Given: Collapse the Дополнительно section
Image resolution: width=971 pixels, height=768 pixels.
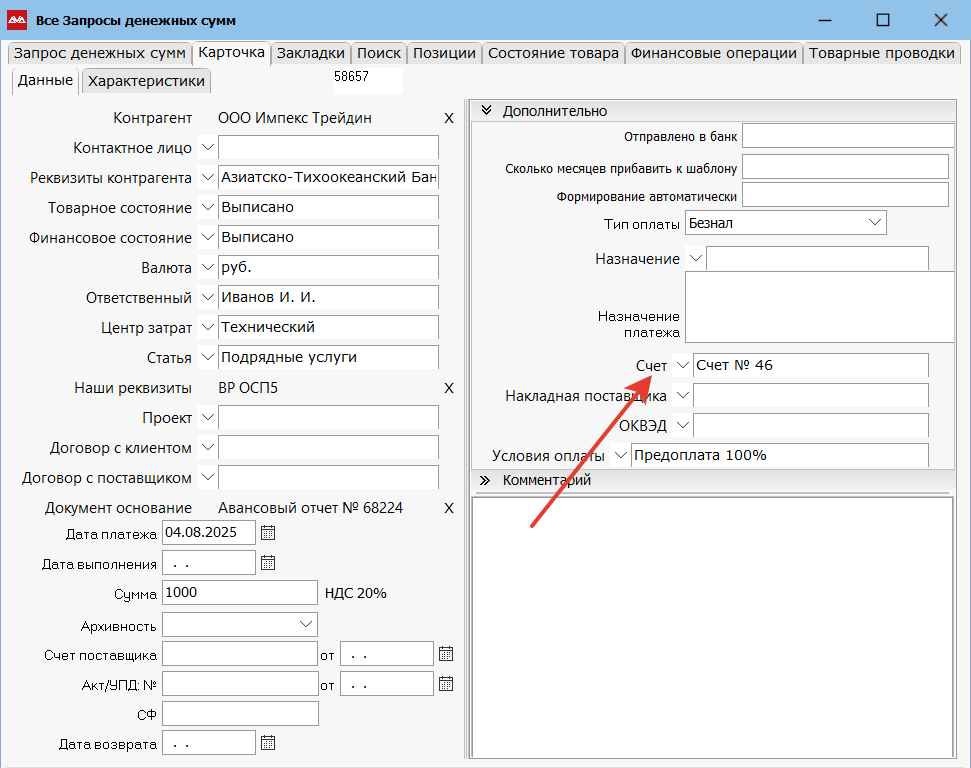Looking at the screenshot, I should point(487,111).
